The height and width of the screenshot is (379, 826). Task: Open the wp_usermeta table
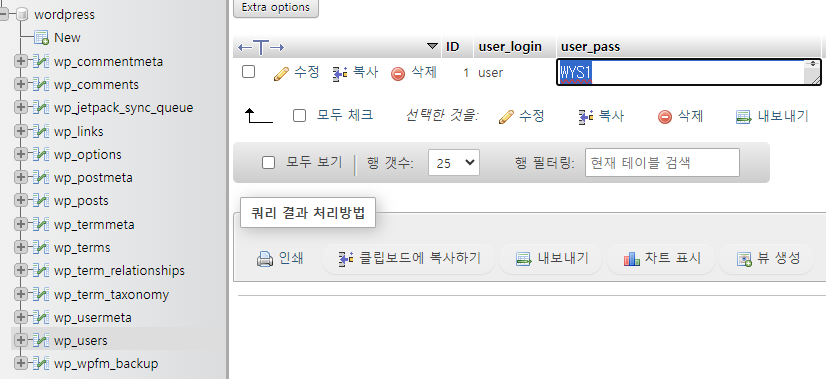(x=93, y=317)
